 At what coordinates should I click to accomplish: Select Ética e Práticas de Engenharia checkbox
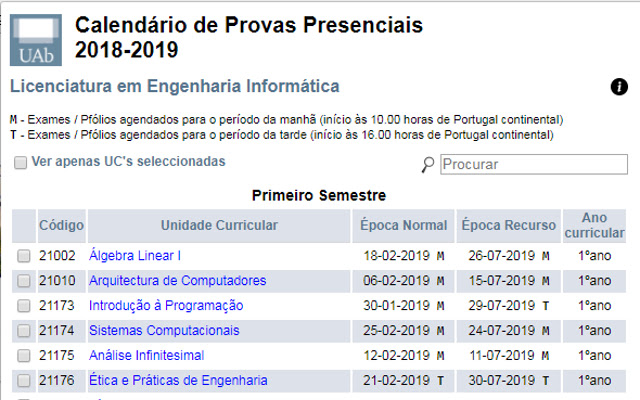[24, 381]
